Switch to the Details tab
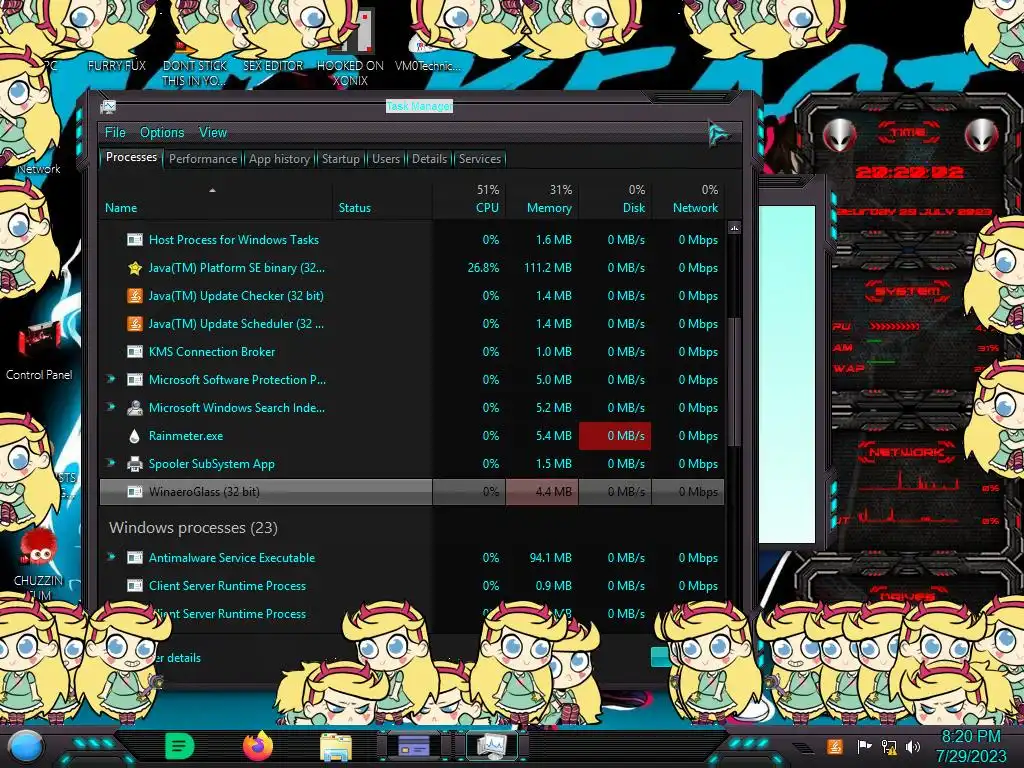This screenshot has width=1024, height=768. (429, 159)
